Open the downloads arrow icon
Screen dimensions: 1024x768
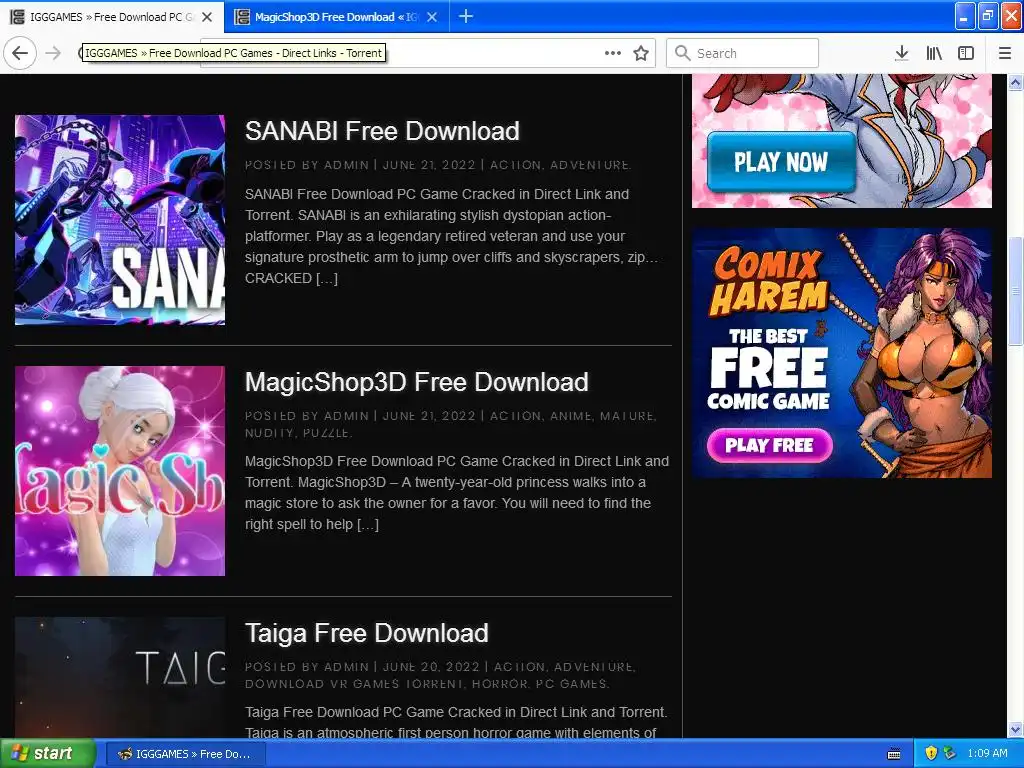coord(901,53)
